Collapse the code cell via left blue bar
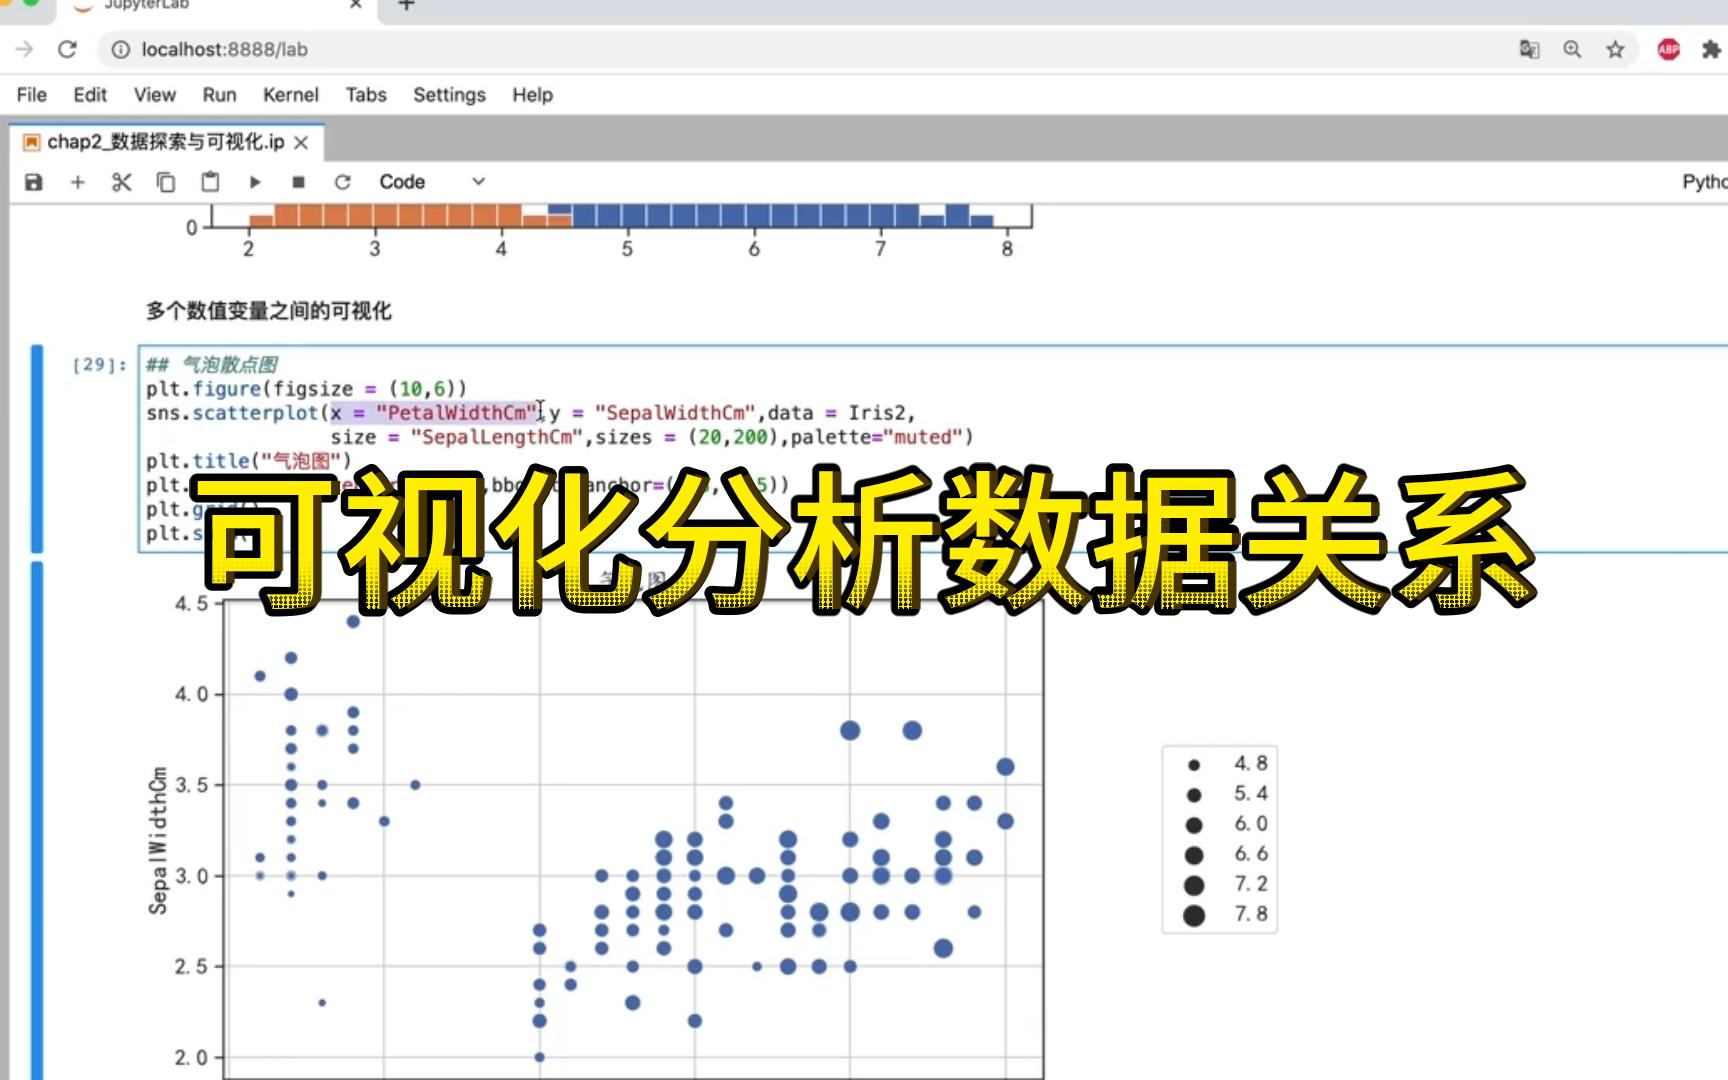The image size is (1728, 1080). click(37, 440)
